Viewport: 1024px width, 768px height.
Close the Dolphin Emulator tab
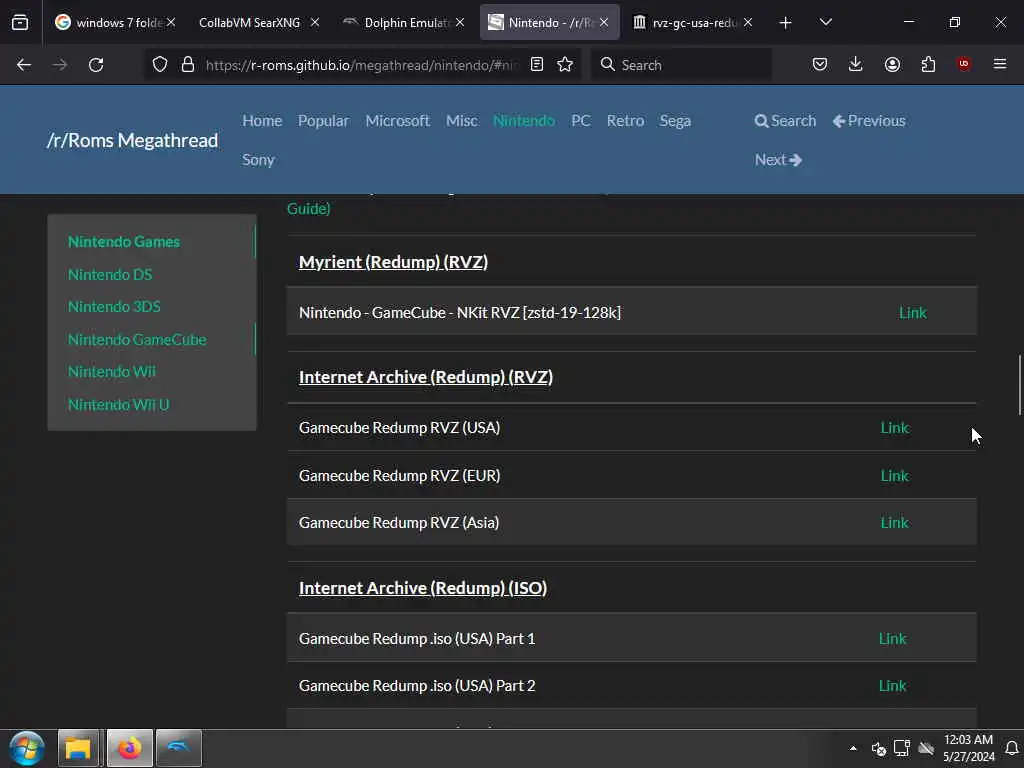460,22
